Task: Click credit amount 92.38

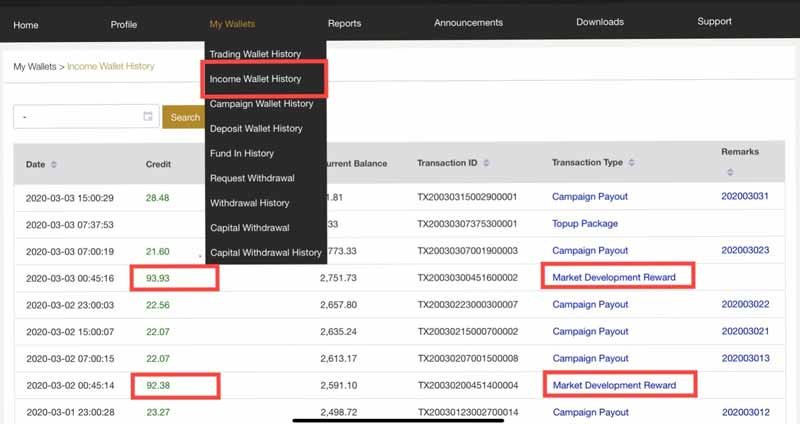Action: click(158, 385)
